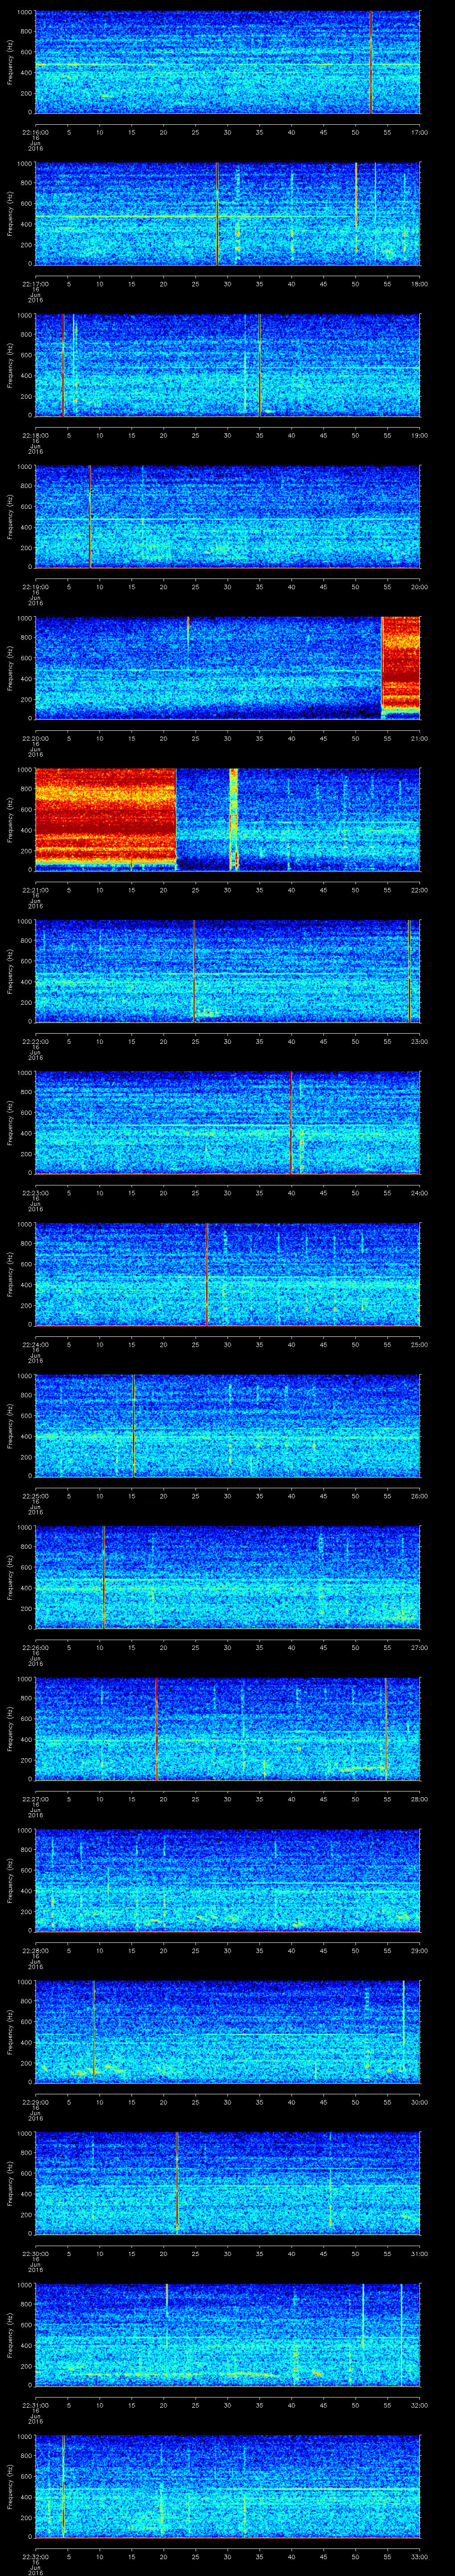455x2576 pixels.
Task: Click Frequency (Hz) axis label of 22:16:00 panel
Action: (x=10, y=62)
